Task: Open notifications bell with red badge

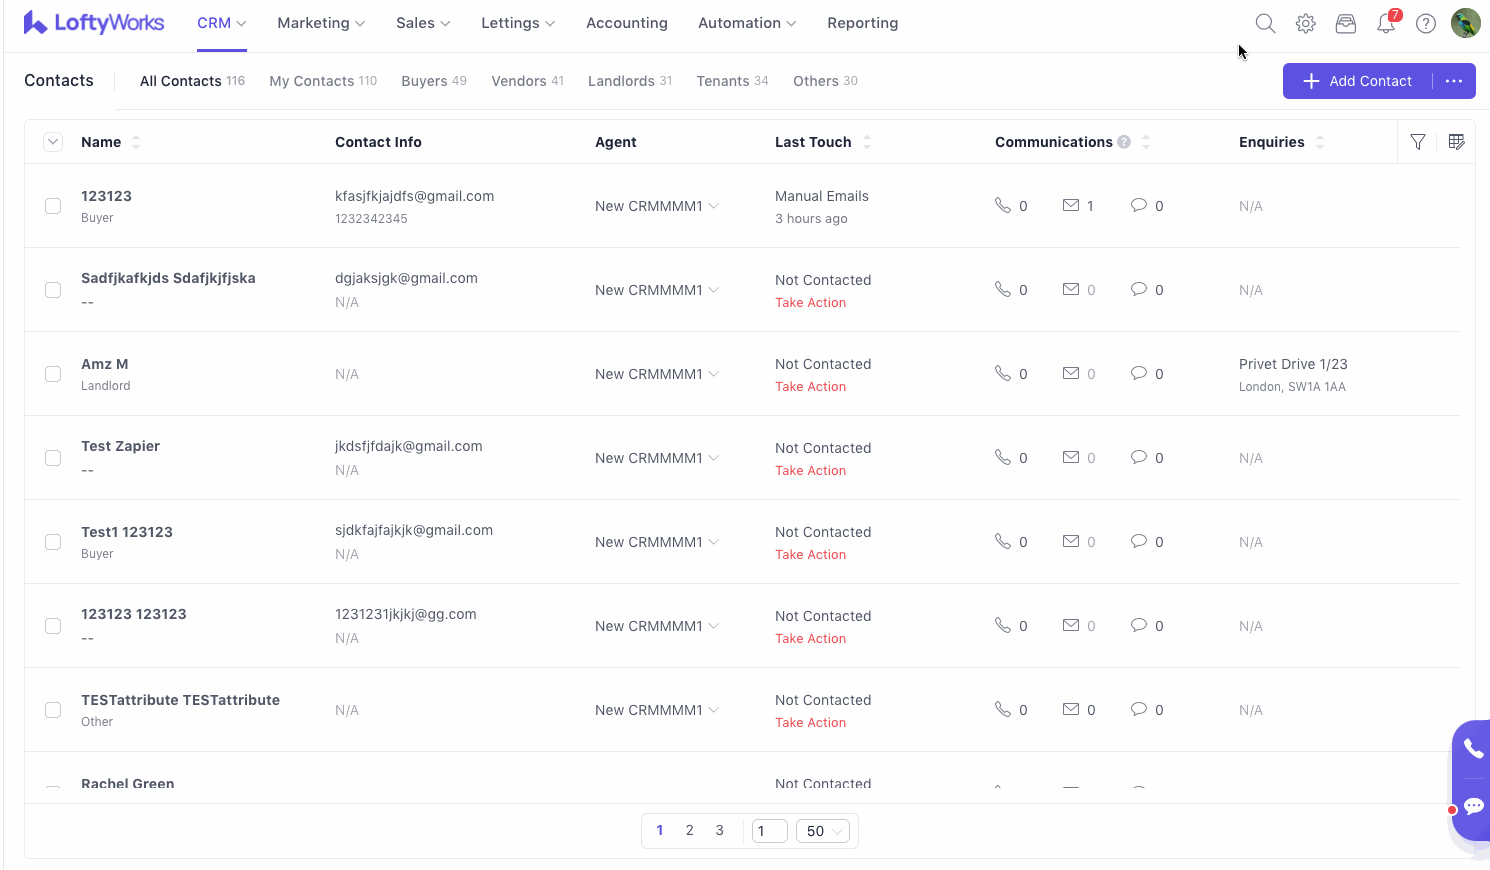Action: pyautogui.click(x=1386, y=23)
